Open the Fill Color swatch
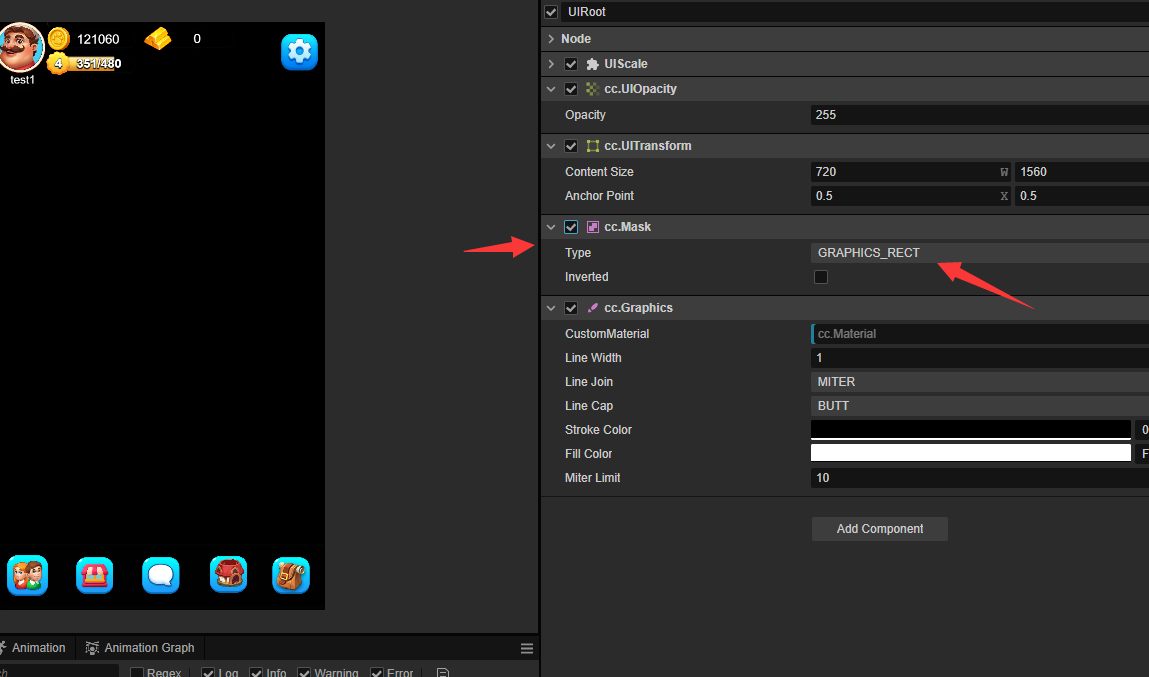Viewport: 1149px width, 677px height. coord(970,454)
